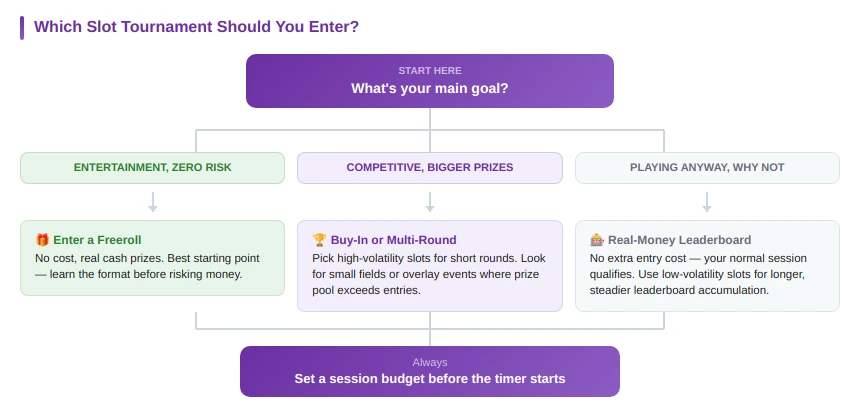Click the low-volatility slots description text

[x=698, y=274]
